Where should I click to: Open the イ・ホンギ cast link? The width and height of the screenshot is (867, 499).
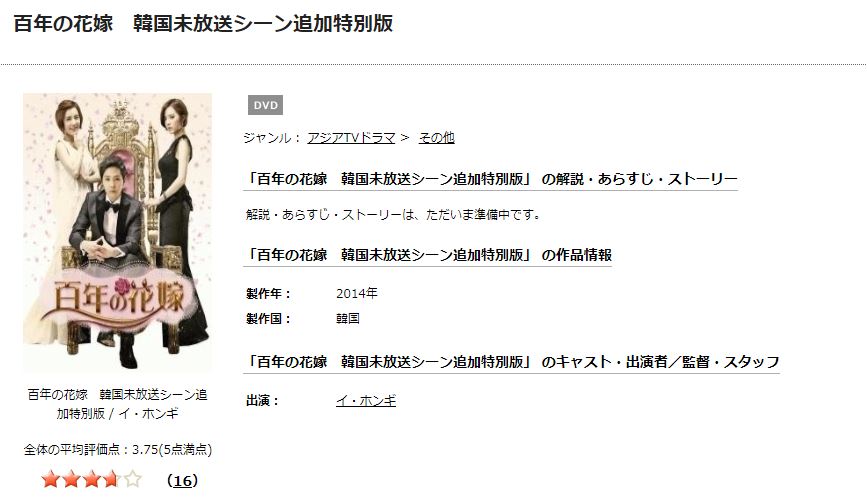pos(366,401)
